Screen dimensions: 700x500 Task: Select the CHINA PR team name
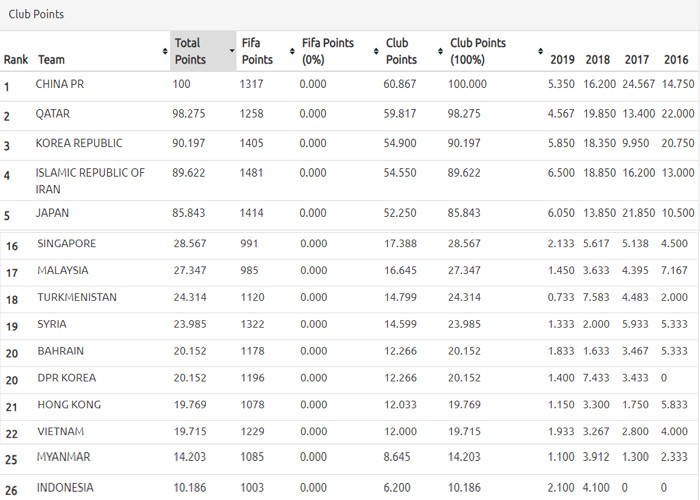point(59,85)
